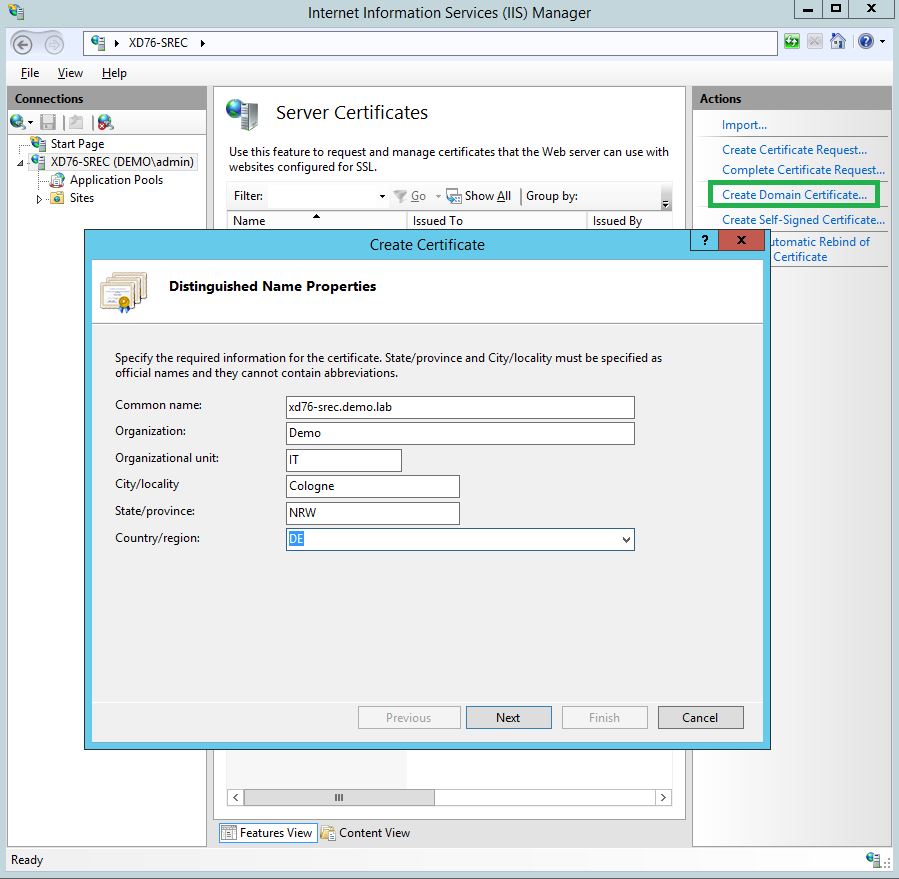The width and height of the screenshot is (899, 879).
Task: Click the Common name input field
Action: pos(460,407)
